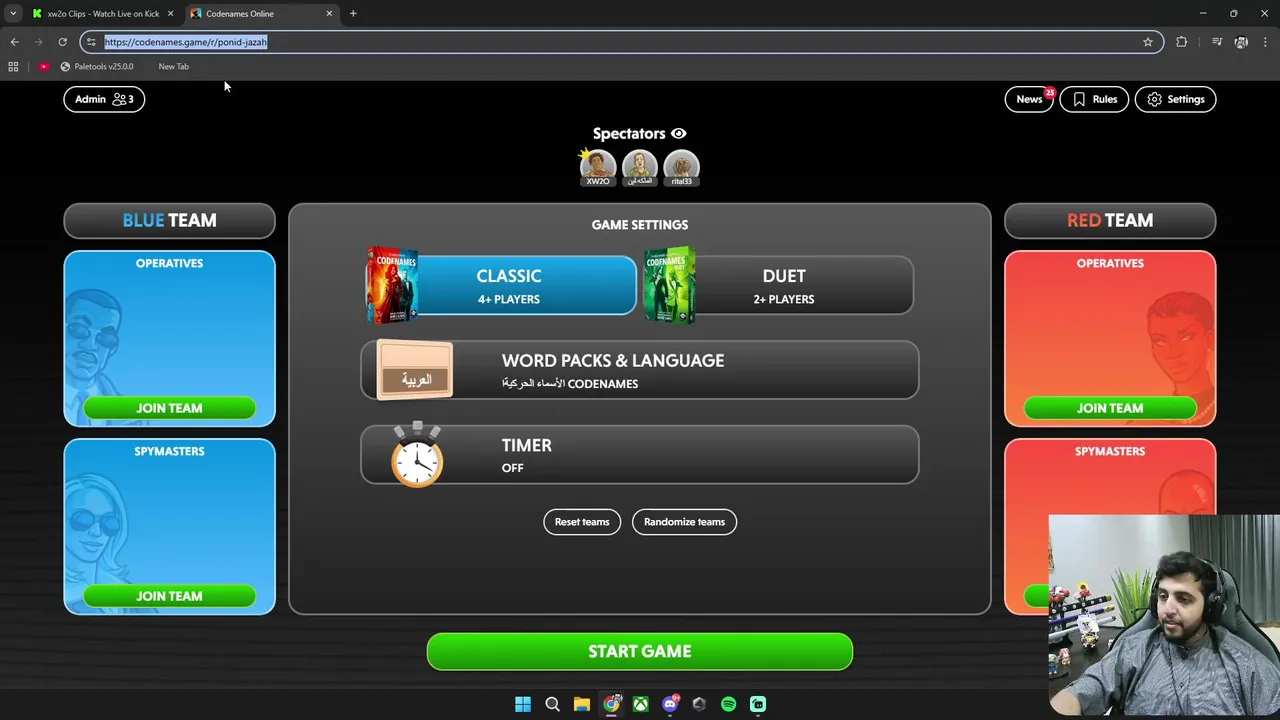Viewport: 1280px width, 720px height.
Task: Open the New Tab bookmark
Action: (173, 66)
